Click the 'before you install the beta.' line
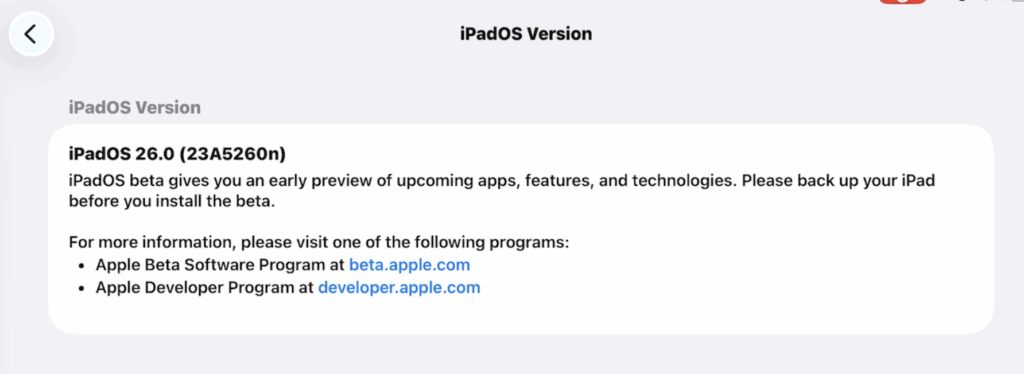Image resolution: width=1024 pixels, height=374 pixels. (172, 201)
